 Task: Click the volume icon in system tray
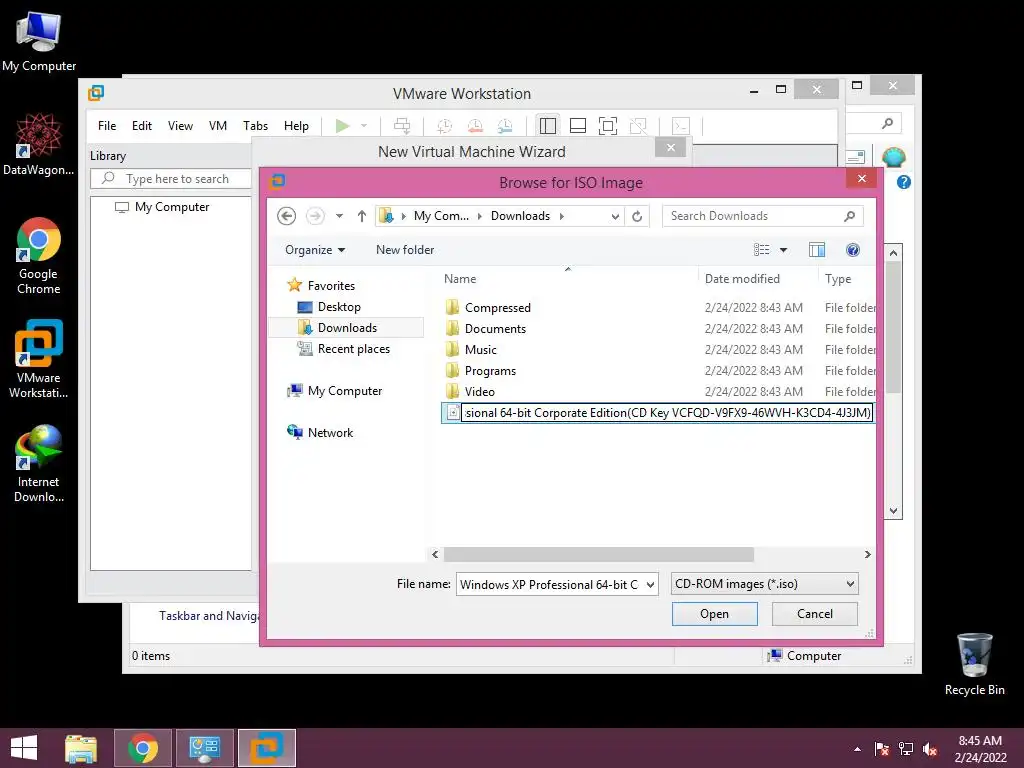(930, 749)
